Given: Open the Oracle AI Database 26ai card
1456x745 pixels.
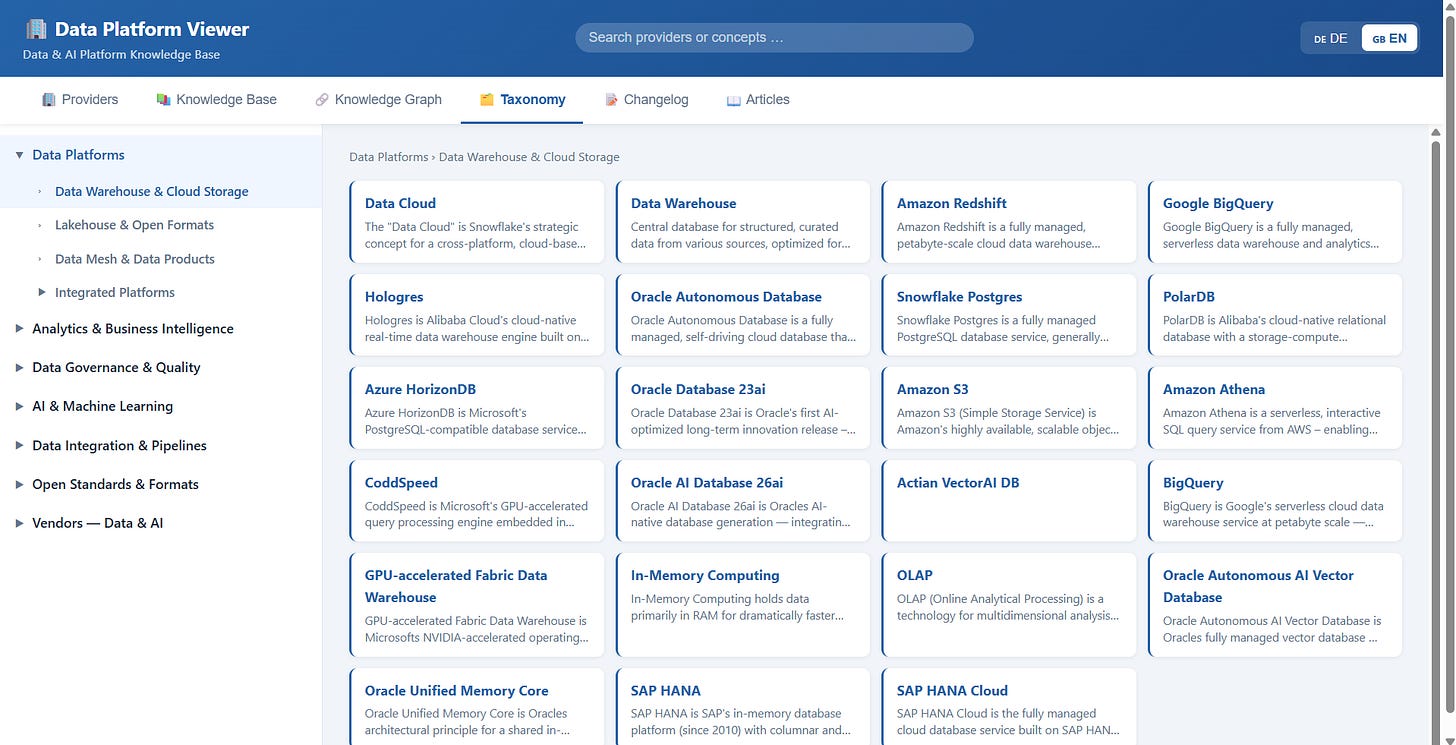Looking at the screenshot, I should 743,501.
